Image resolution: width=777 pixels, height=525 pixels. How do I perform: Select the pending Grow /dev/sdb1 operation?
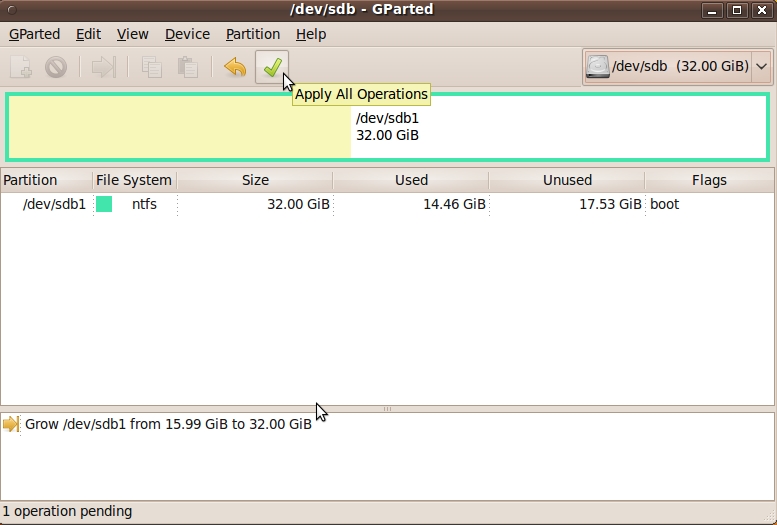(x=168, y=424)
